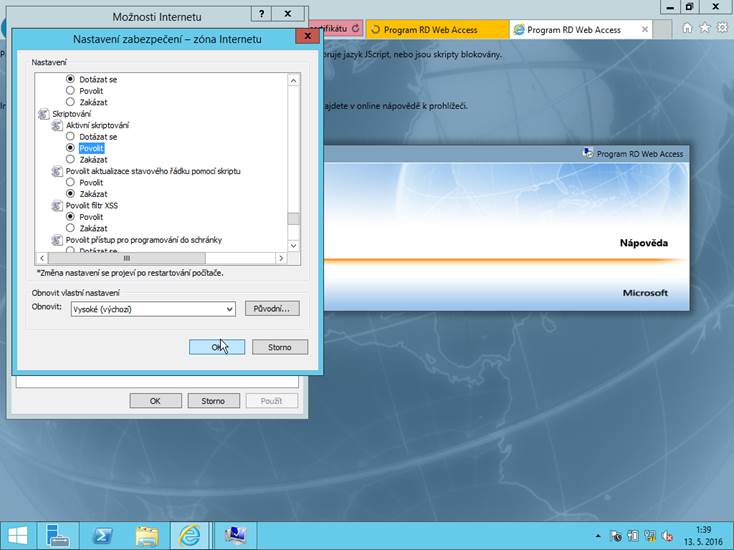The height and width of the screenshot is (550, 734).
Task: Close the Nastavení zabezpečení dialog
Action: [308, 36]
